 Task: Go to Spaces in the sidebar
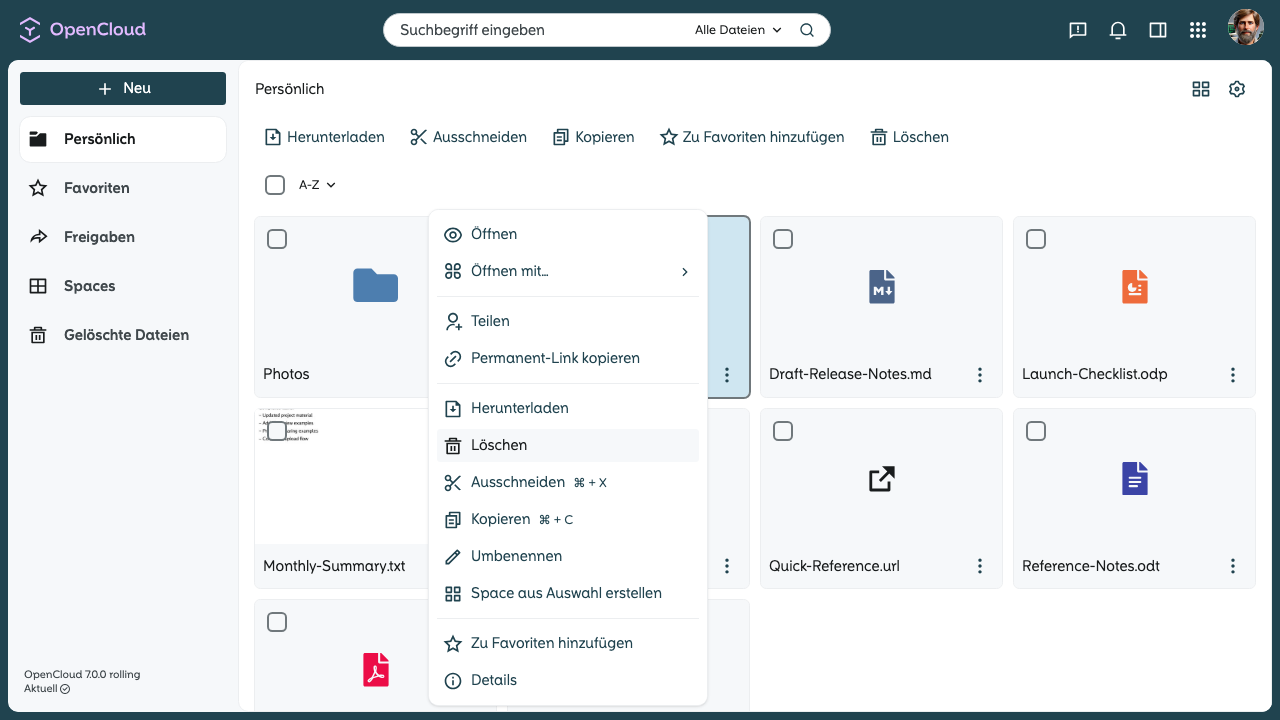click(123, 286)
